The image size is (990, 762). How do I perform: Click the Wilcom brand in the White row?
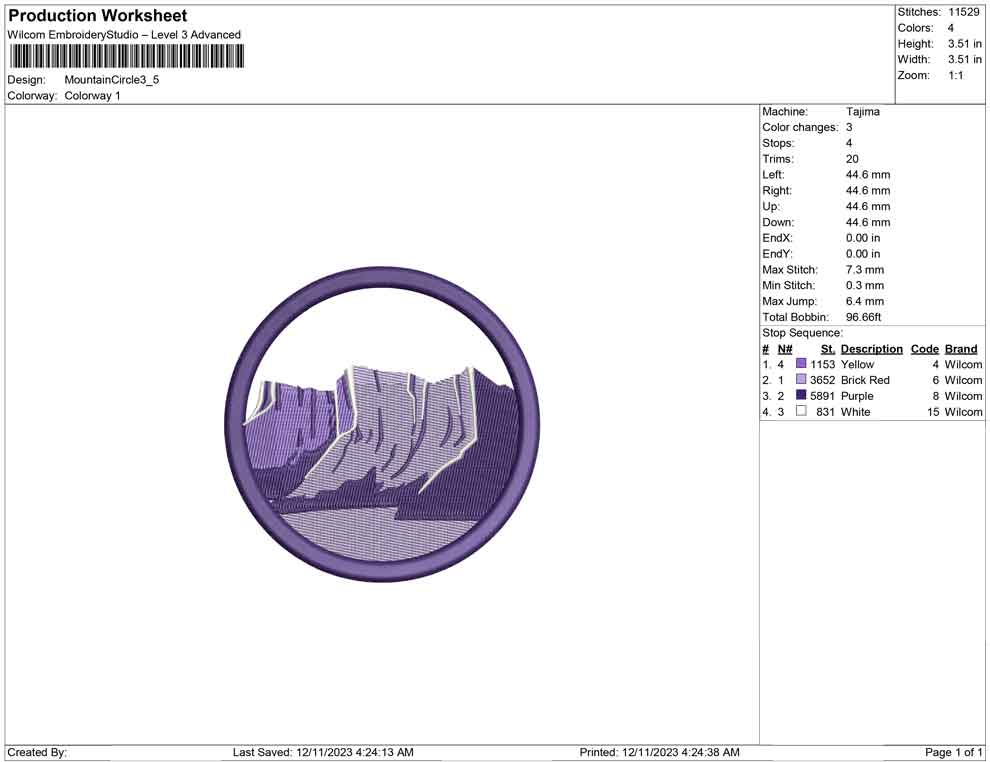coord(963,412)
